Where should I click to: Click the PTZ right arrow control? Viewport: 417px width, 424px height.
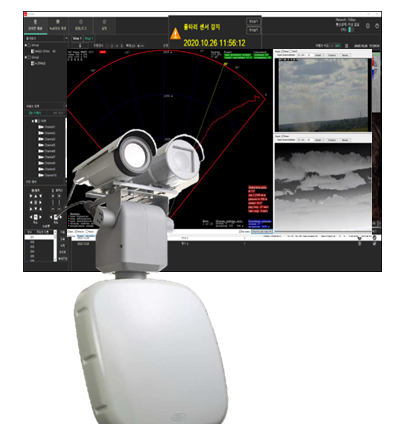pyautogui.click(x=41, y=202)
